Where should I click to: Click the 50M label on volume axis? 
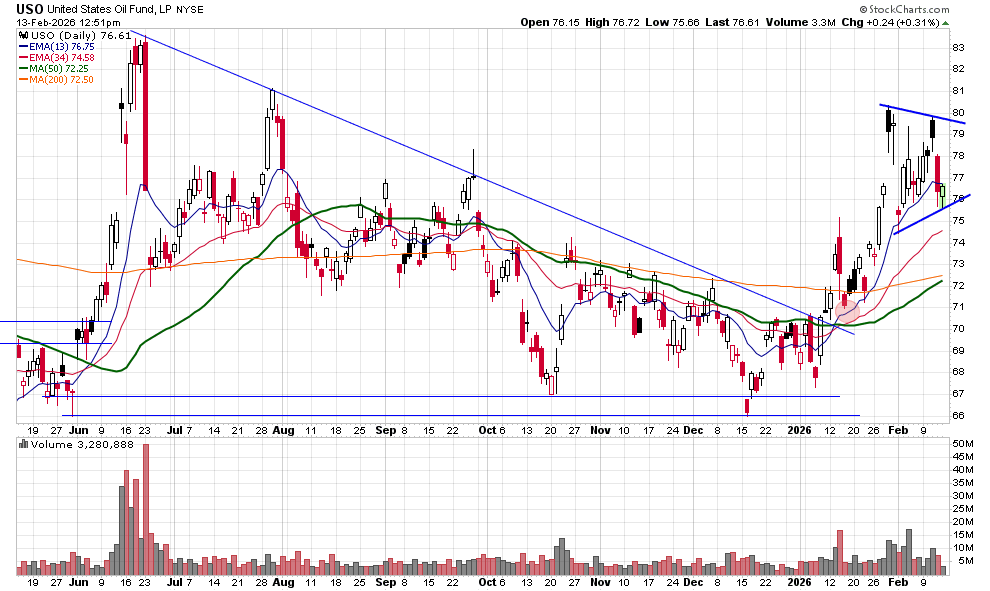(961, 443)
